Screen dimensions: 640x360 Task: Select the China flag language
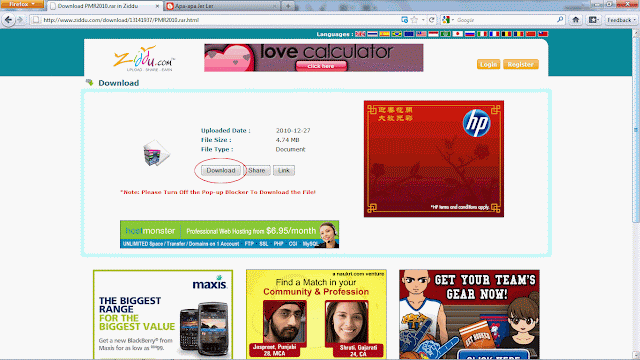click(531, 34)
